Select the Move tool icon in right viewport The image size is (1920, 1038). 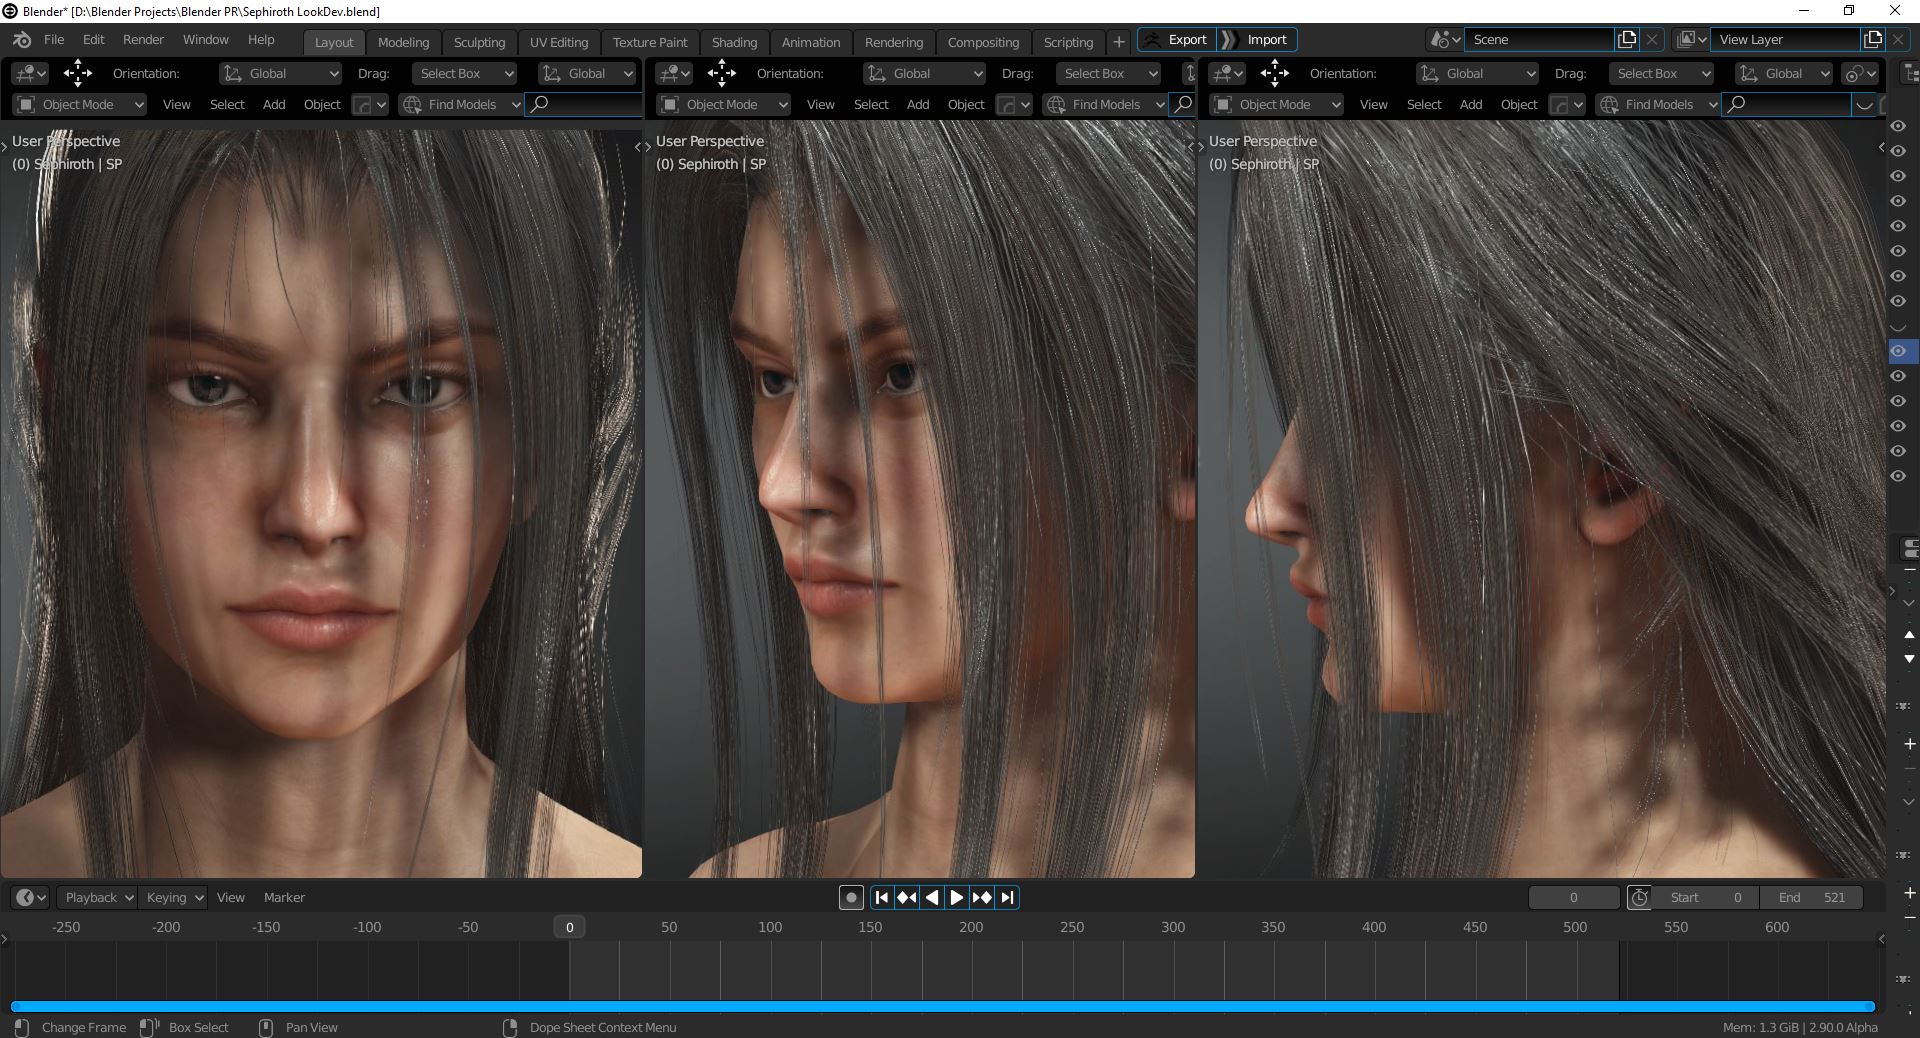point(1274,73)
